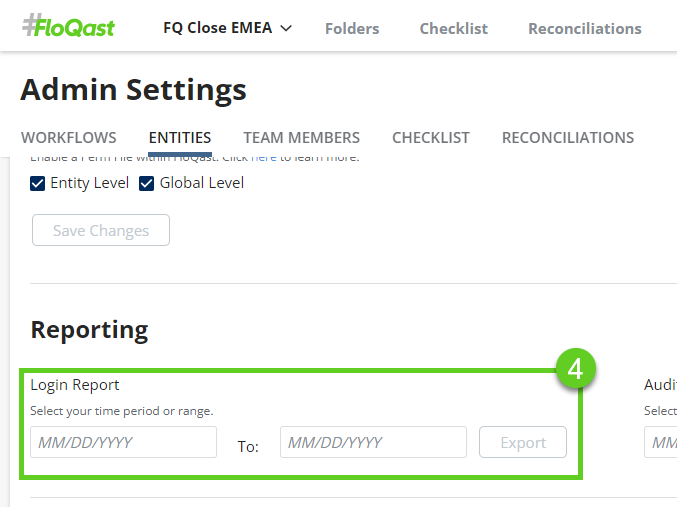Click the Audit report date field
677x507 pixels.
[x=662, y=442]
